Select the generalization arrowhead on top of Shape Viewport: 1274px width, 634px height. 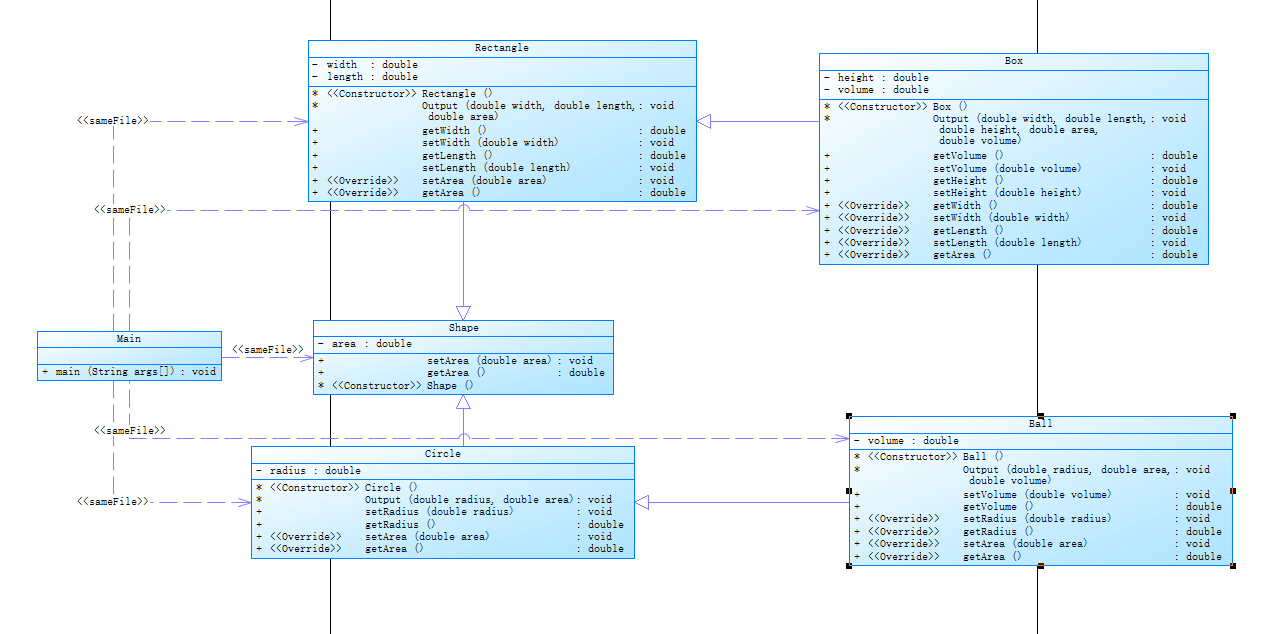point(463,312)
